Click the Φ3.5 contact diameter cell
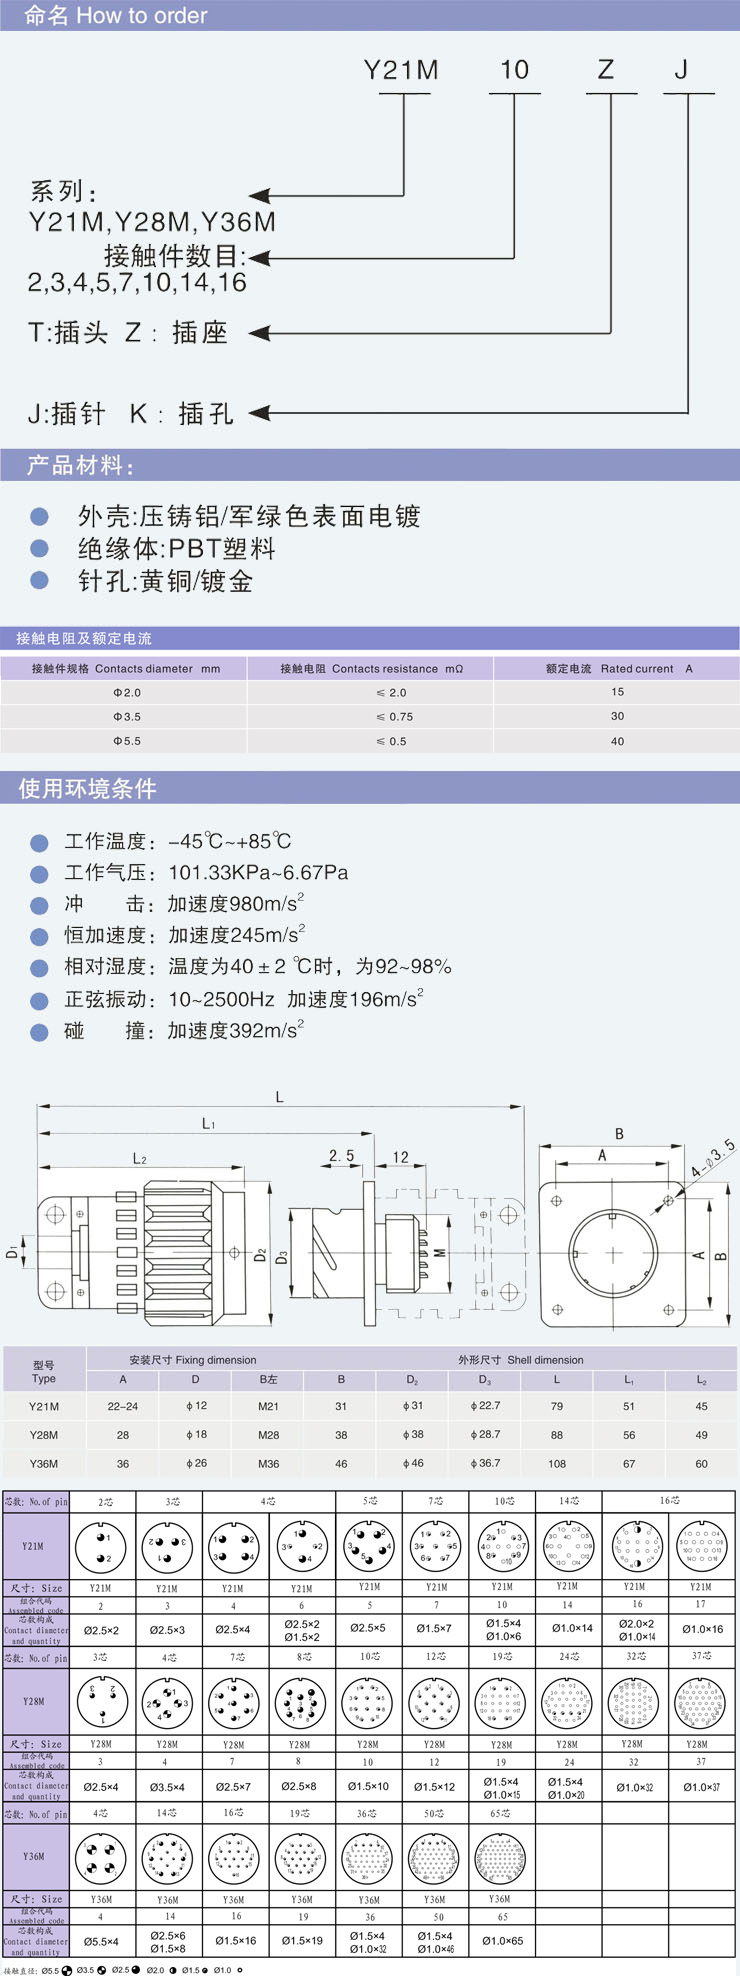 [126, 717]
